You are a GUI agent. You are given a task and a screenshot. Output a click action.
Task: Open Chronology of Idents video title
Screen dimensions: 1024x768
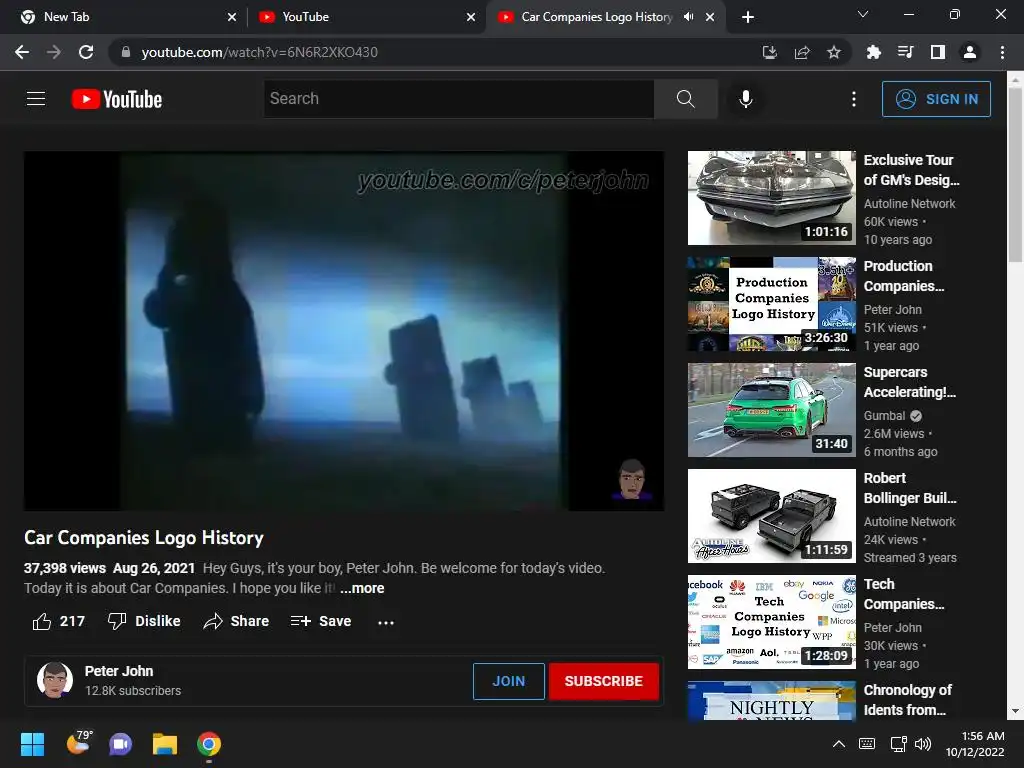[908, 700]
